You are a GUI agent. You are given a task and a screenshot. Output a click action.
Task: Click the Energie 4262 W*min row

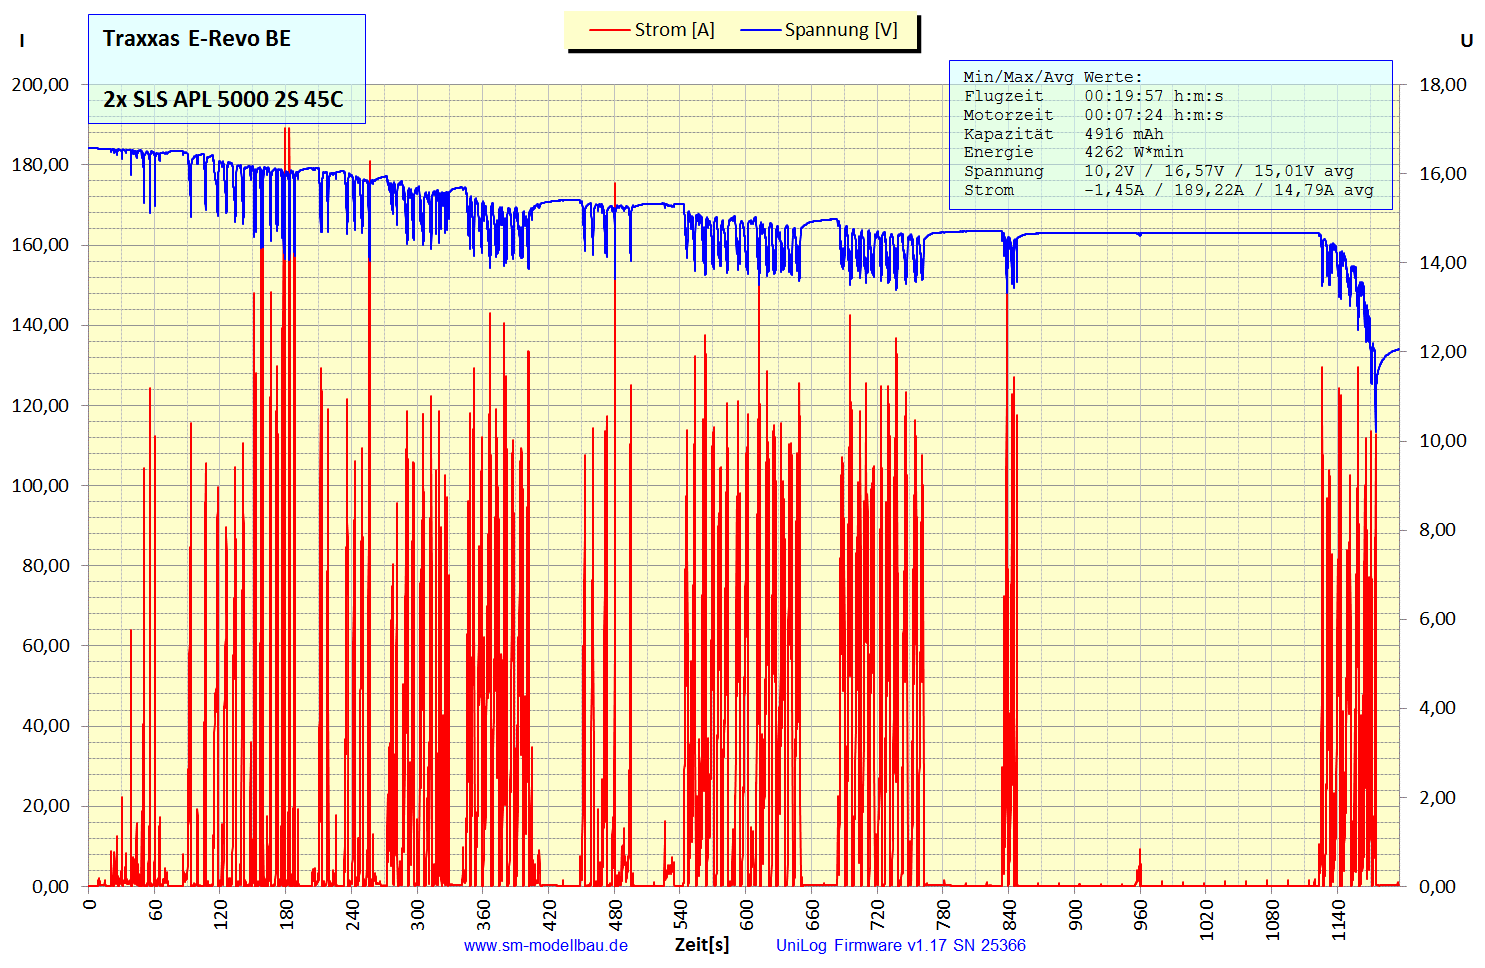1073,152
